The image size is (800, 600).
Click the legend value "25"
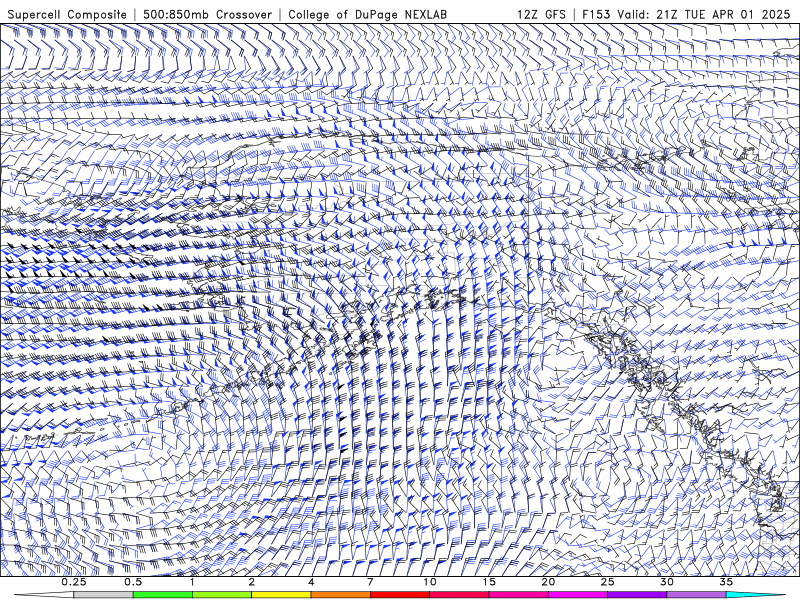[607, 582]
